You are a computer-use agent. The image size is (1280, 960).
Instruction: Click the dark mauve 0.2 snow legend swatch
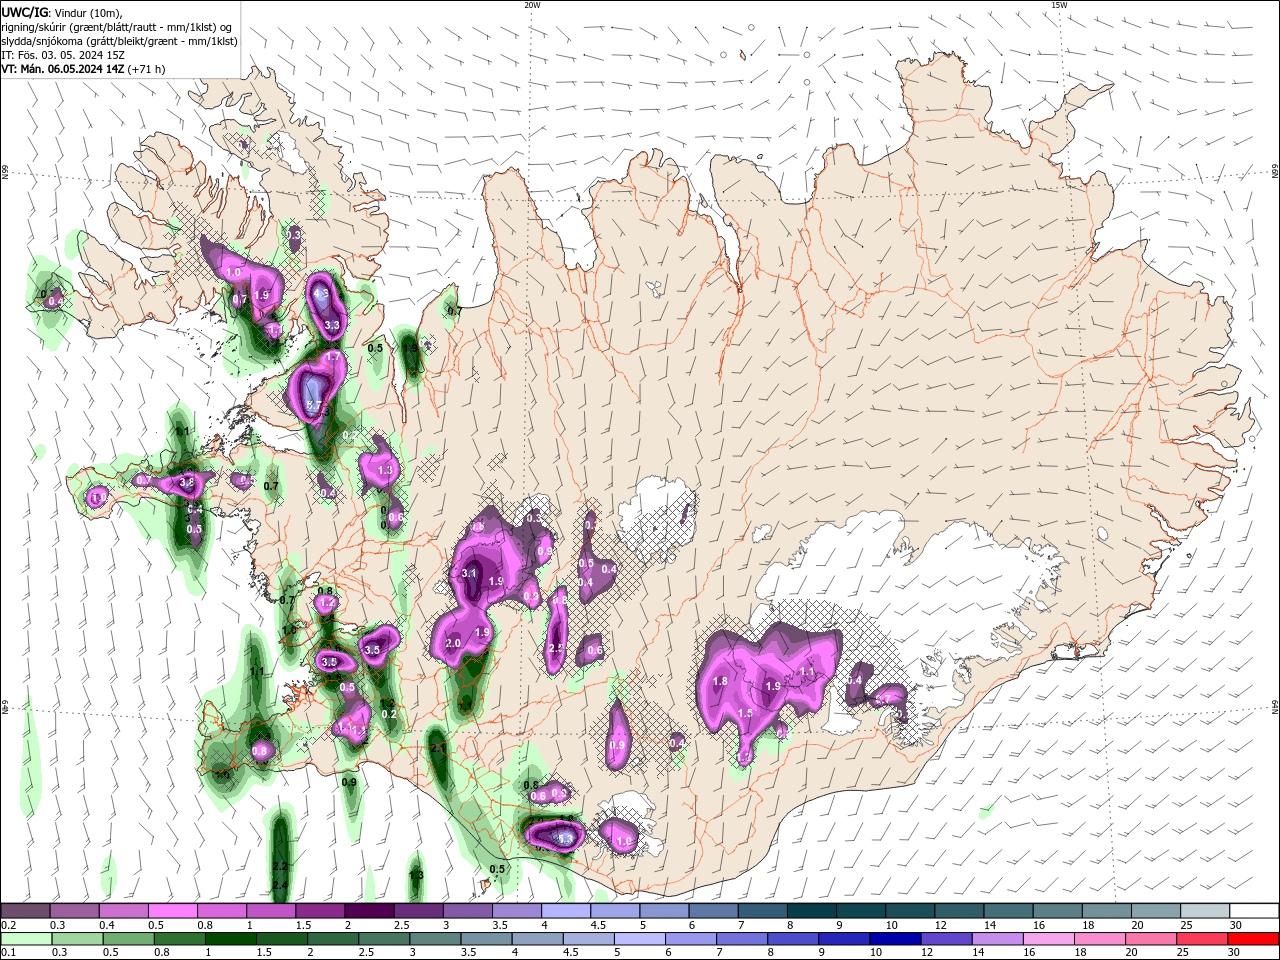(25, 911)
